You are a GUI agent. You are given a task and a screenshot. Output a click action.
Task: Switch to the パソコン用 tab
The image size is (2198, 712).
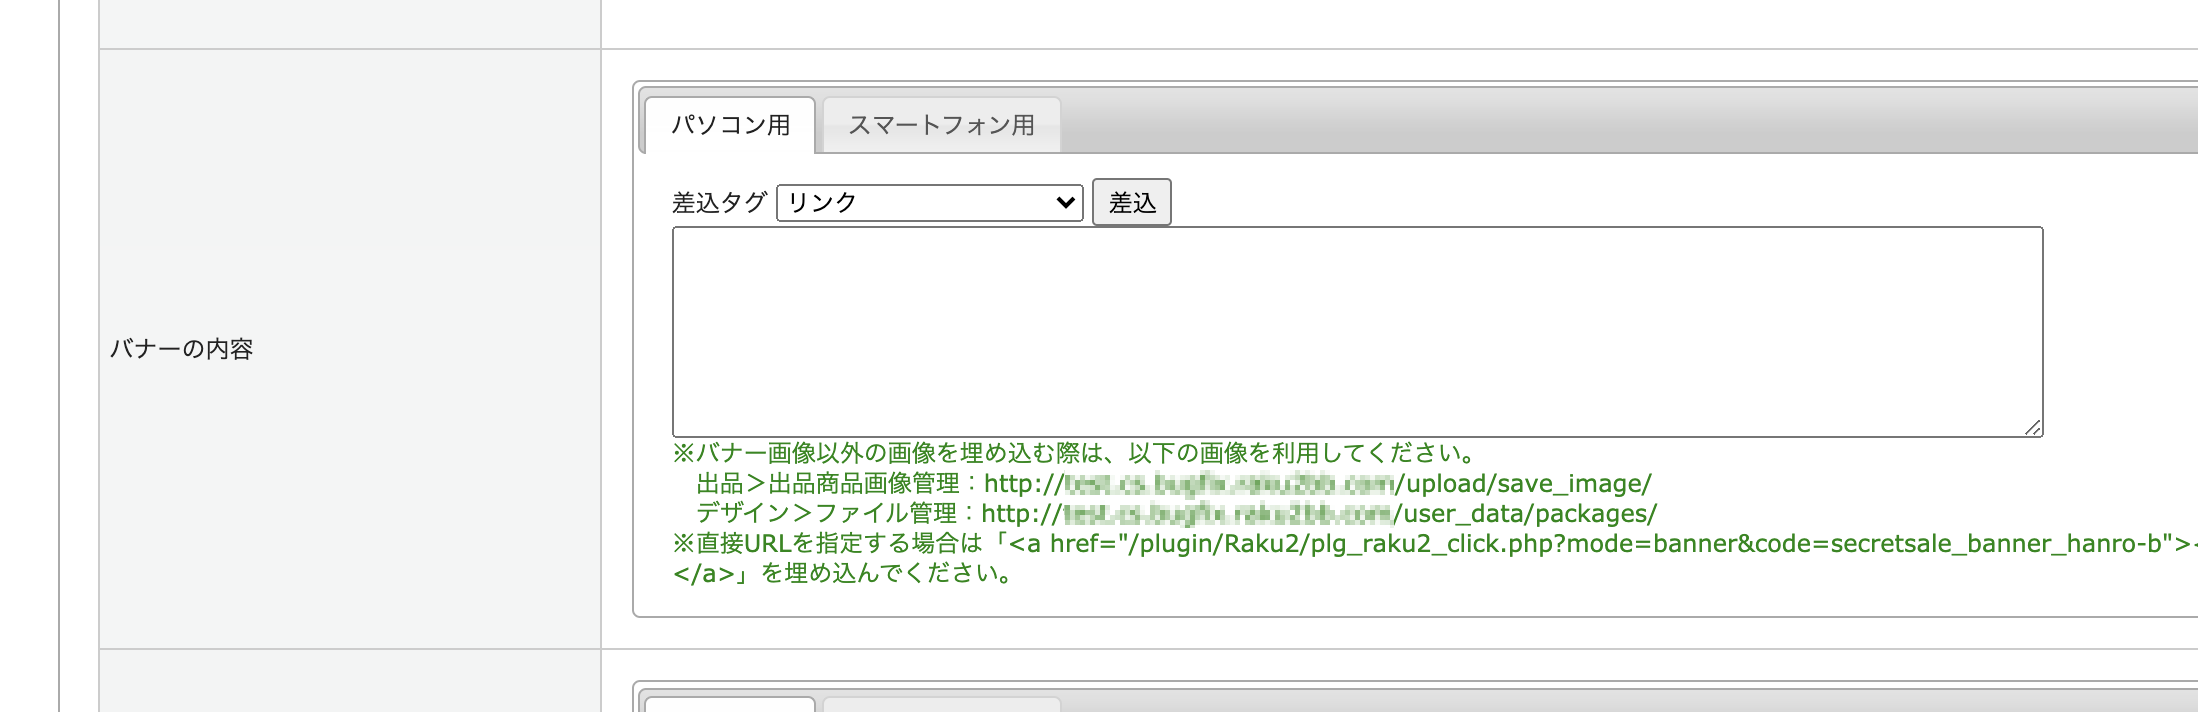pyautogui.click(x=730, y=125)
